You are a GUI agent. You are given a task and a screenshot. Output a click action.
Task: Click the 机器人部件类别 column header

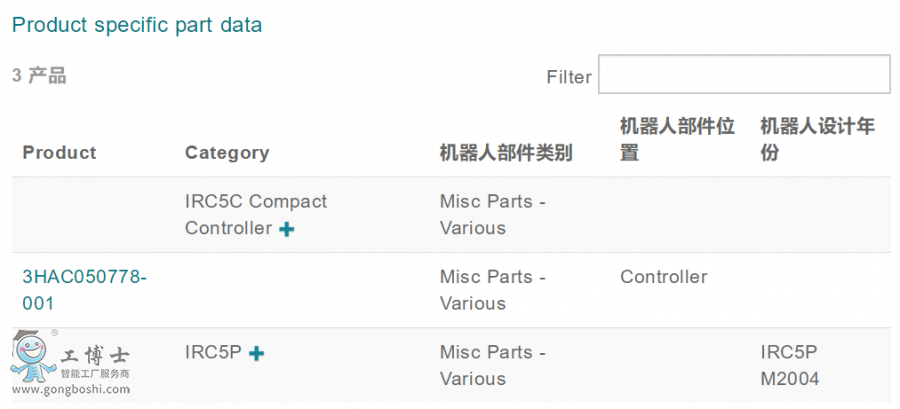[x=506, y=153]
